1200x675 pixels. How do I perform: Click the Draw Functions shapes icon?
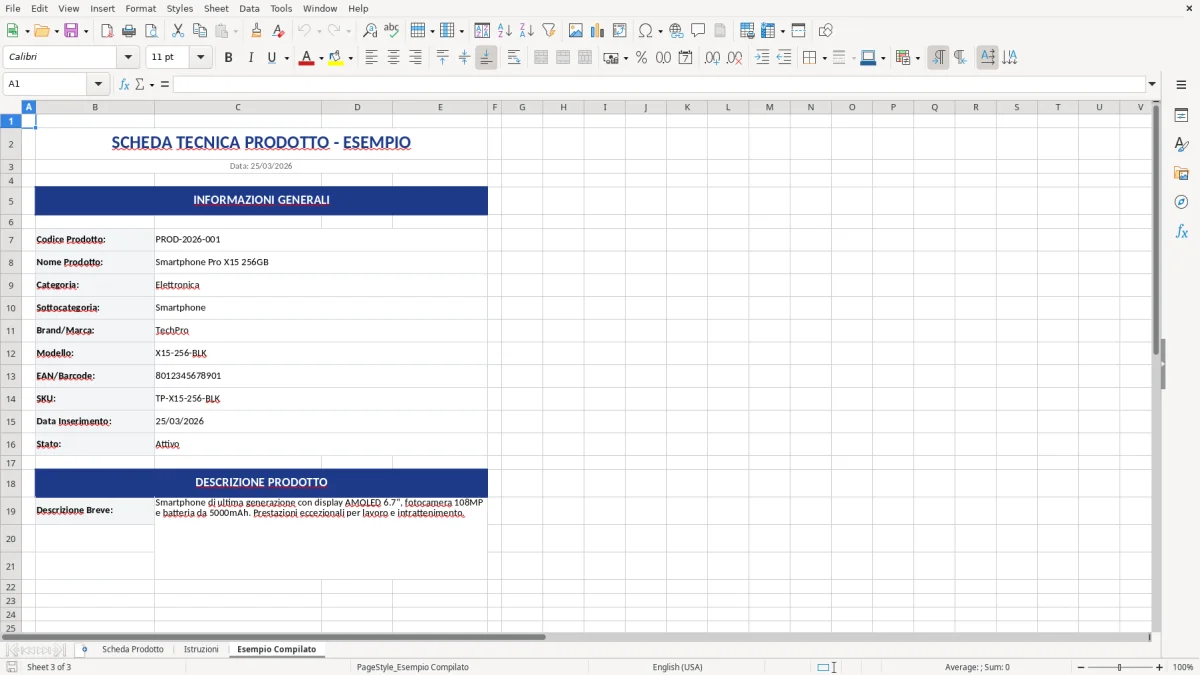click(x=825, y=31)
